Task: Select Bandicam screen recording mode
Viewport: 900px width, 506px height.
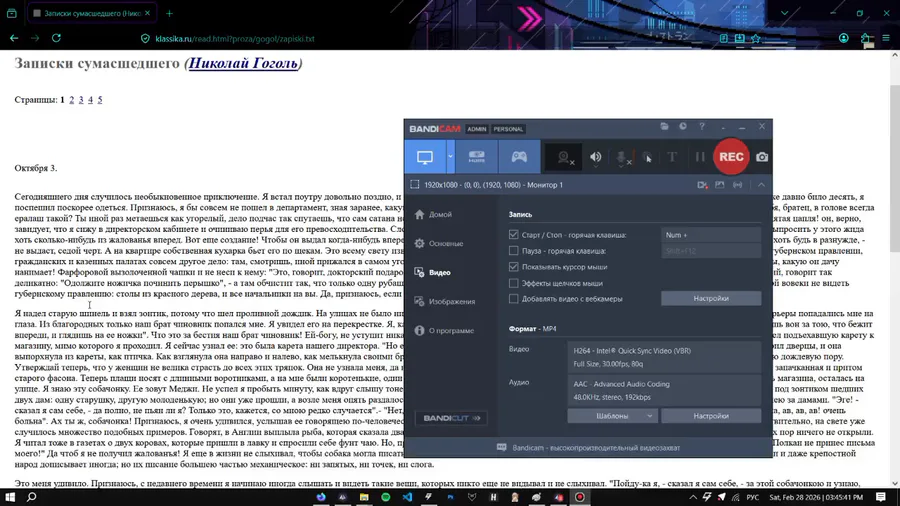Action: click(x=425, y=157)
